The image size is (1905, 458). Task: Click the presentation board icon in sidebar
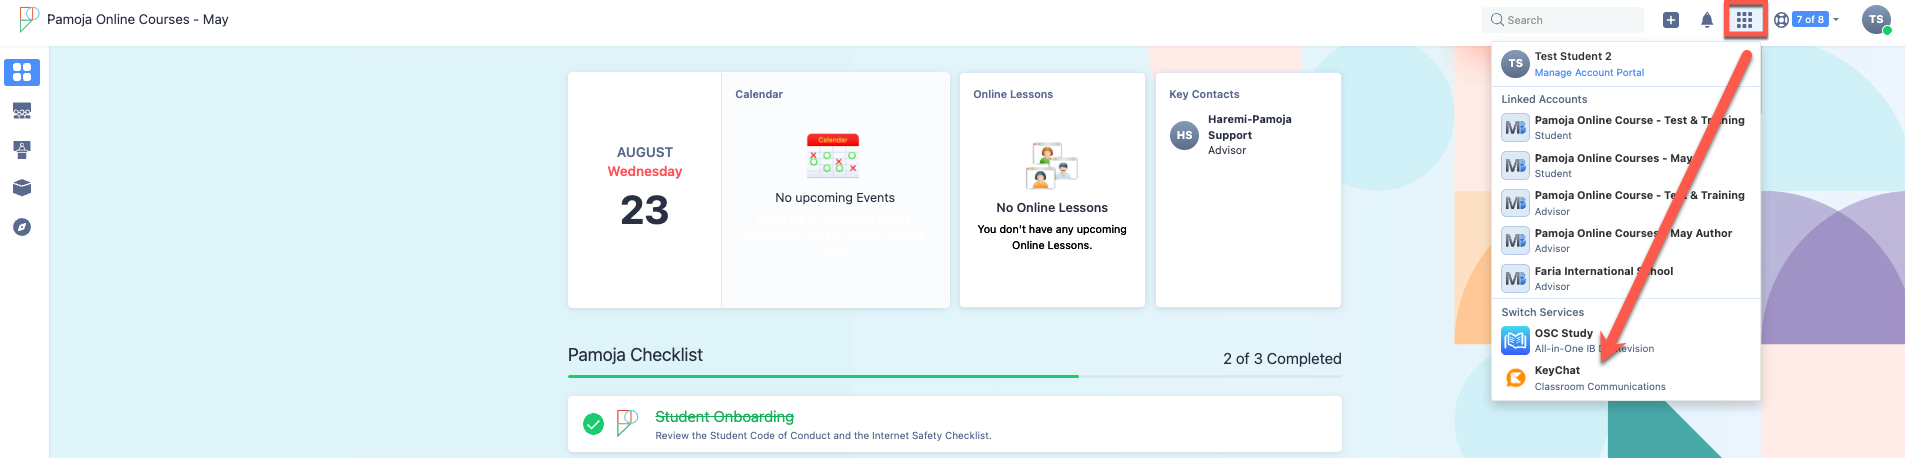(x=22, y=149)
